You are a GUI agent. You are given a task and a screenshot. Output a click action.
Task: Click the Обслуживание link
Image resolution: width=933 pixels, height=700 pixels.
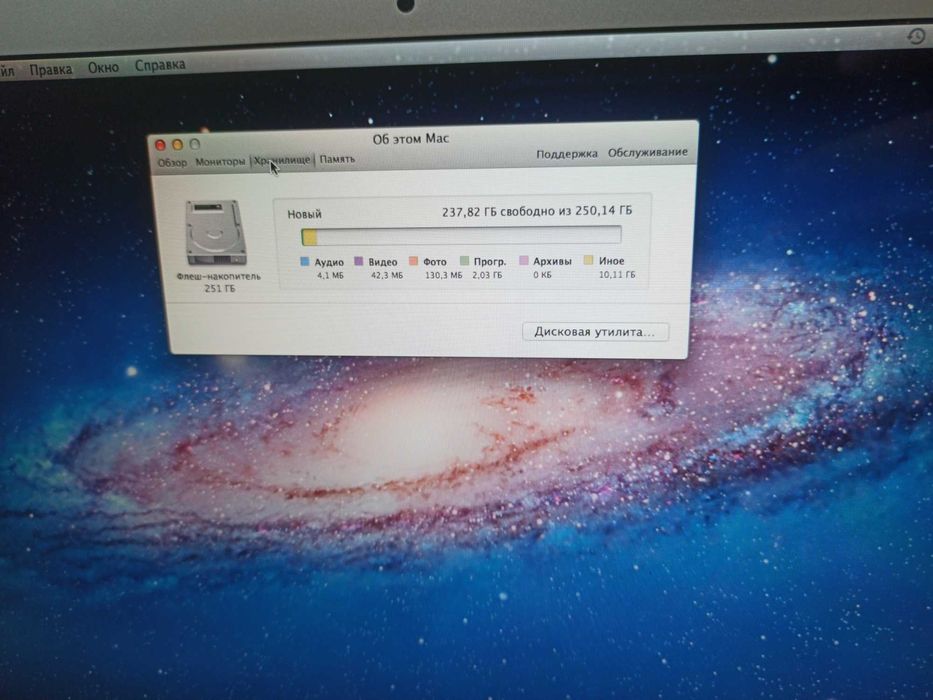coord(647,152)
